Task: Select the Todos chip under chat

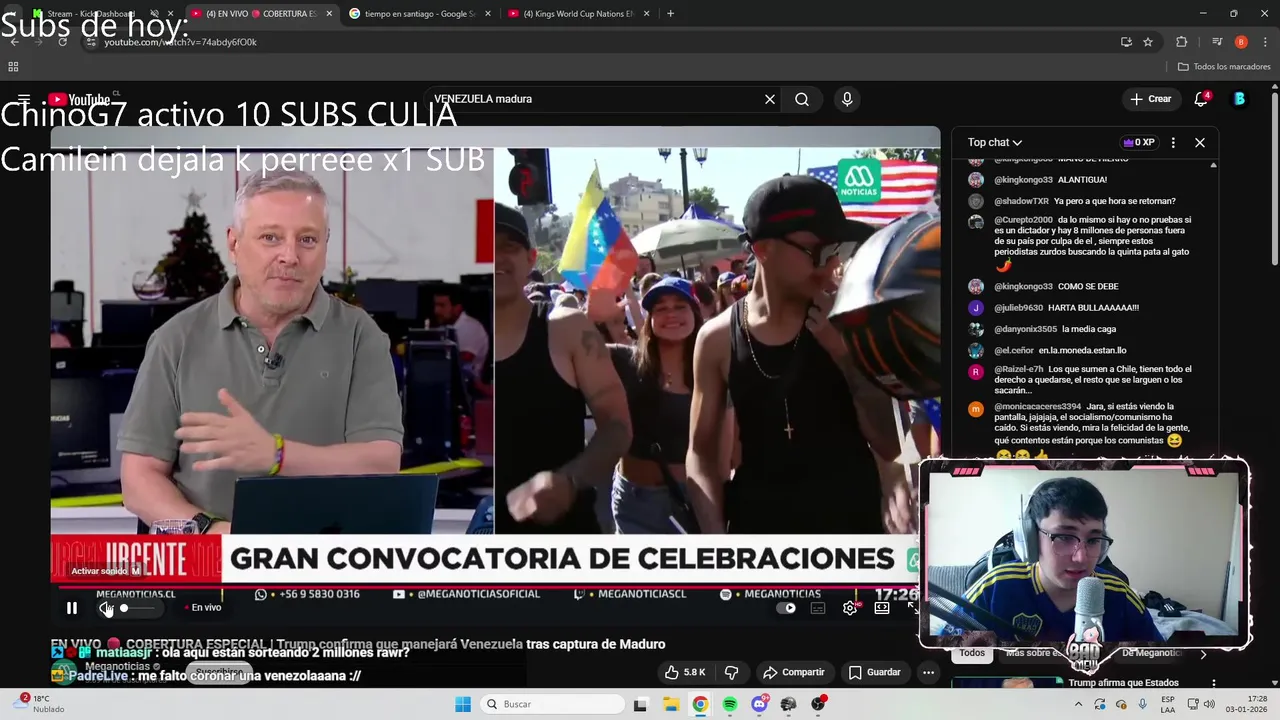Action: click(972, 653)
